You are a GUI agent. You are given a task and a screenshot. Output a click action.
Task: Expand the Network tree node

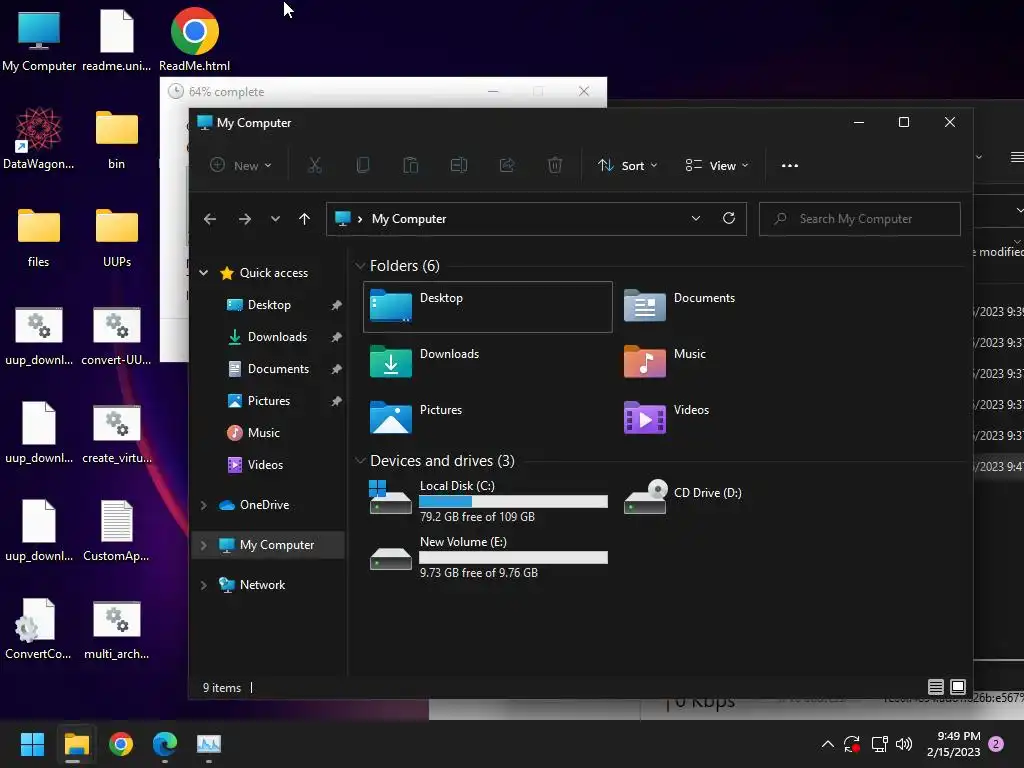pyautogui.click(x=204, y=584)
